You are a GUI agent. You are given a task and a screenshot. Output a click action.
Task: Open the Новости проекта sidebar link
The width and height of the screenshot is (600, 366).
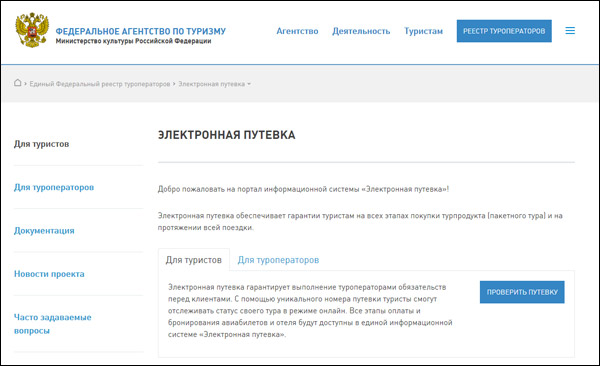(49, 274)
